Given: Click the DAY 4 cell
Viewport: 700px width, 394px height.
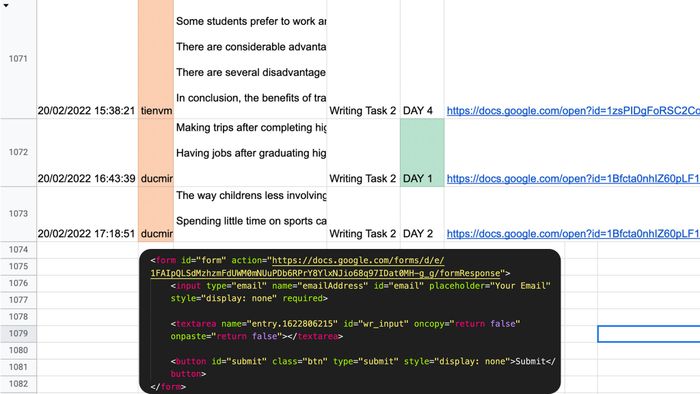Looking at the screenshot, I should pos(422,59).
